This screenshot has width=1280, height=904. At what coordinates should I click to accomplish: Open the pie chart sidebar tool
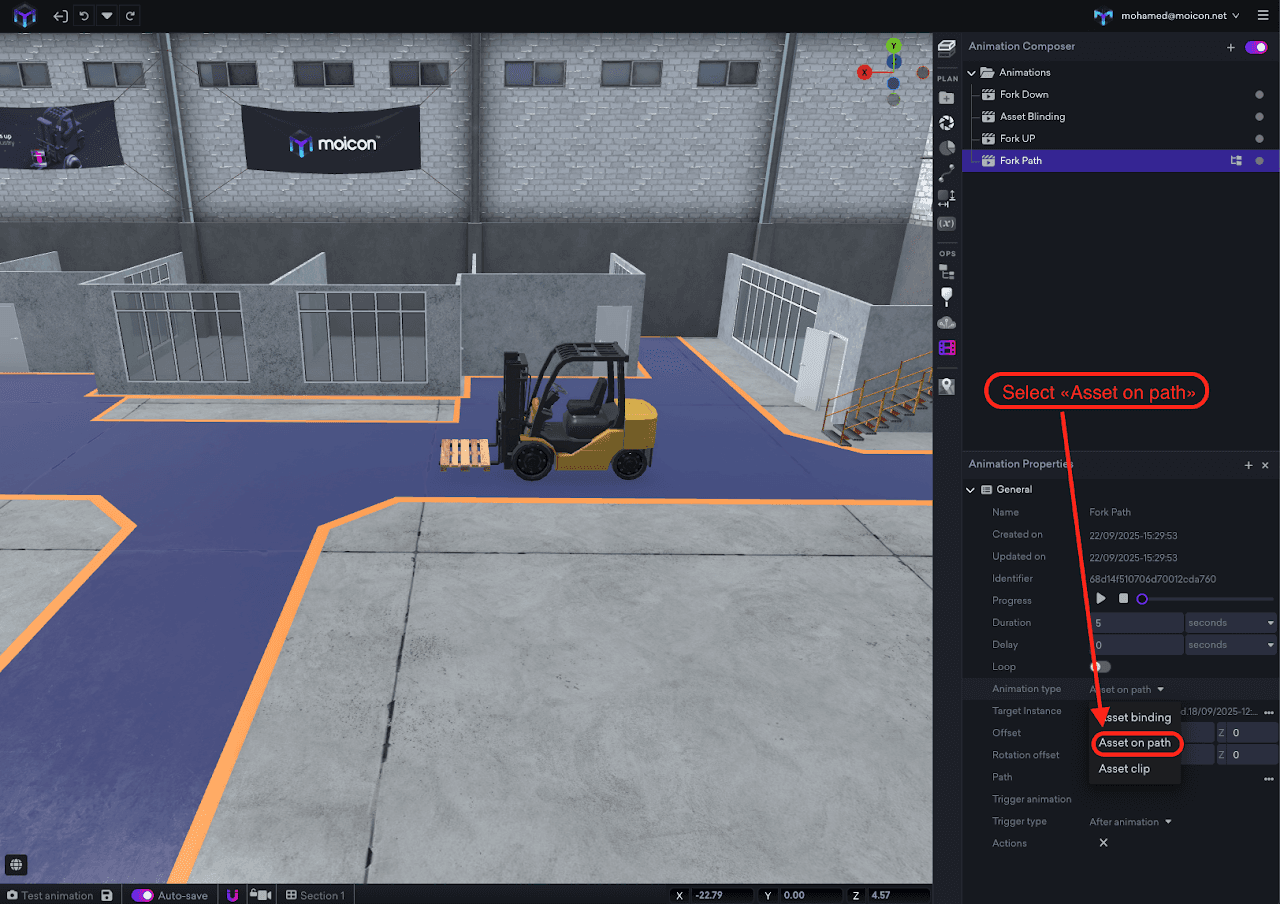(x=947, y=148)
